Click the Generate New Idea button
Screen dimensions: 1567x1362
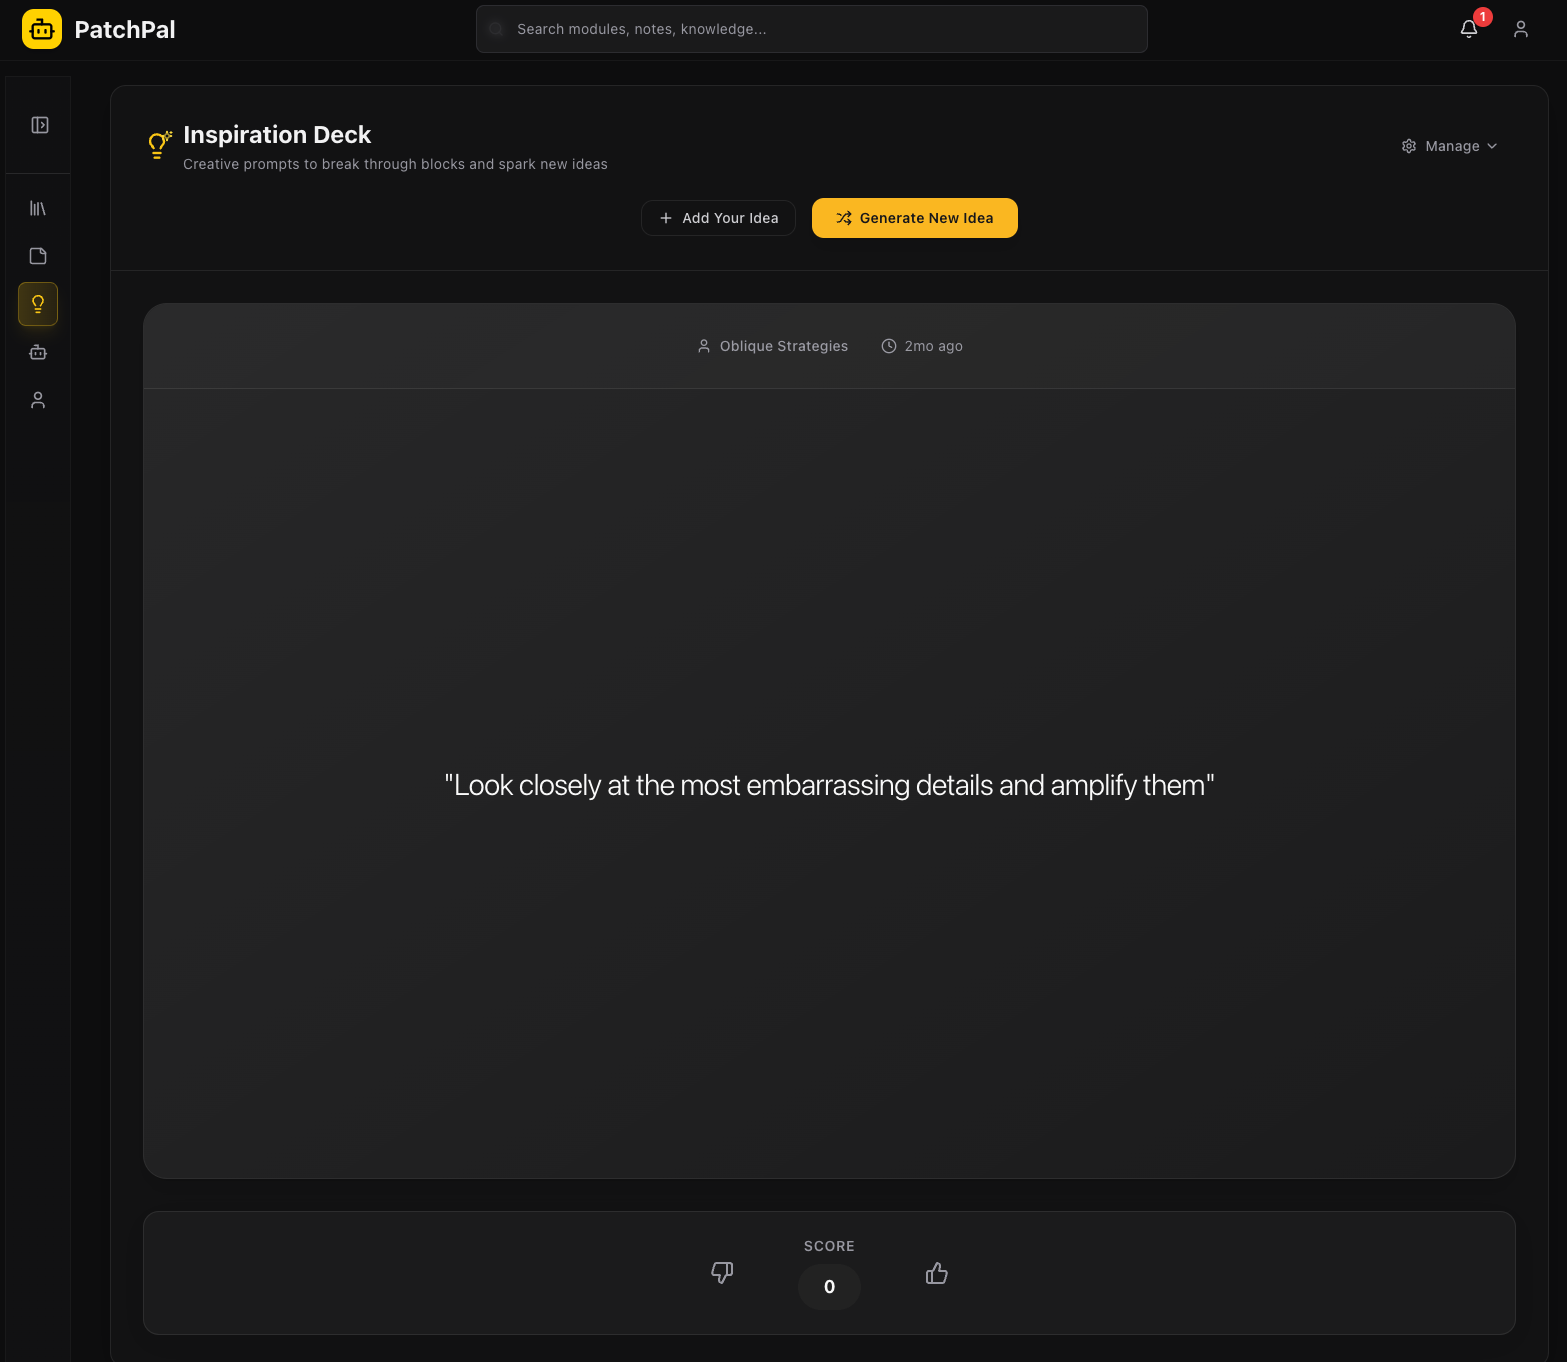click(914, 218)
